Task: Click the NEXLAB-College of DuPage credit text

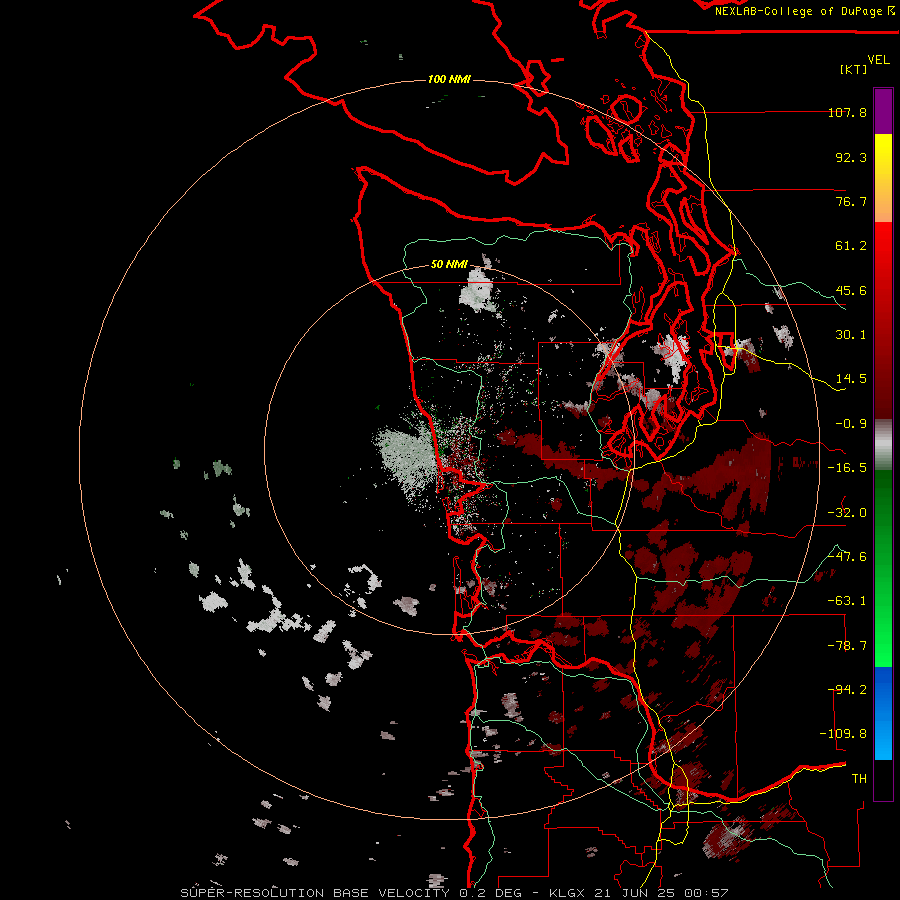Action: coord(798,11)
